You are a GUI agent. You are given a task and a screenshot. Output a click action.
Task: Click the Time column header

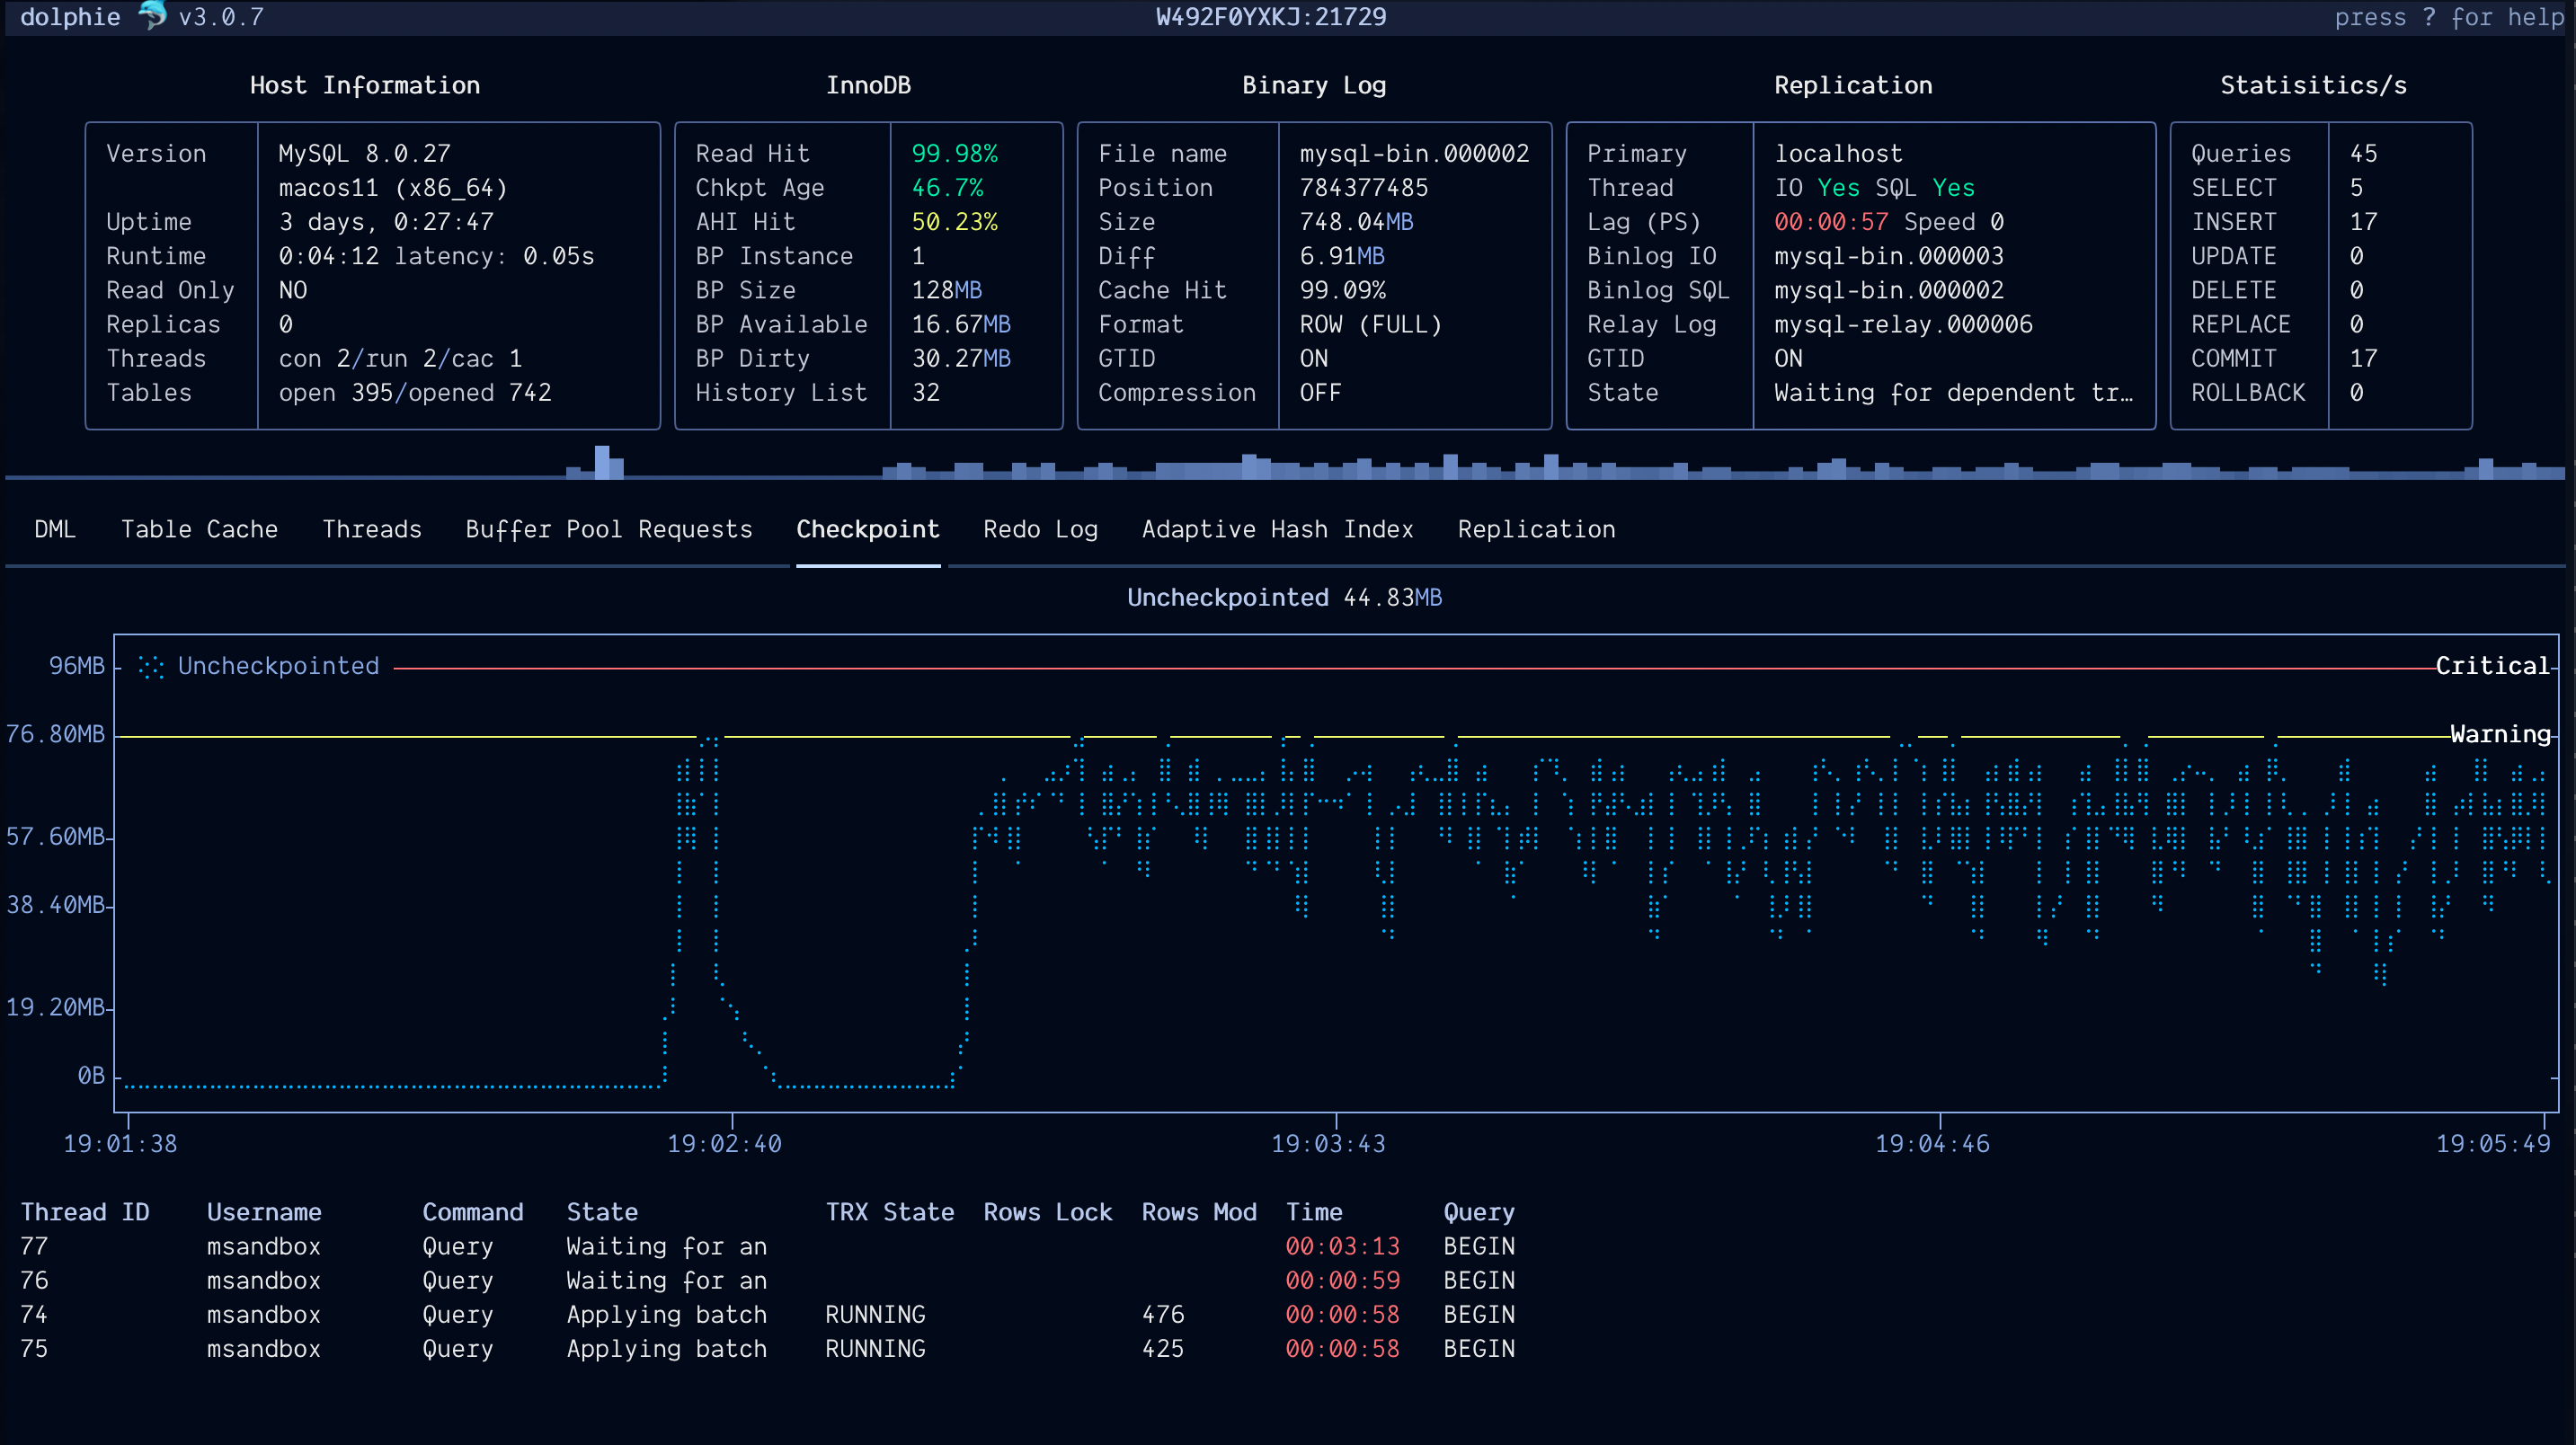pos(1314,1212)
